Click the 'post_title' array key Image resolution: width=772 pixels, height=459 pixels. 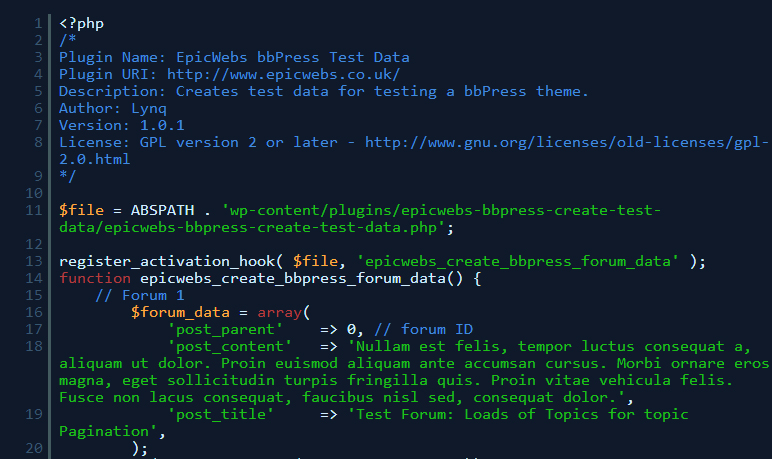(x=220, y=414)
